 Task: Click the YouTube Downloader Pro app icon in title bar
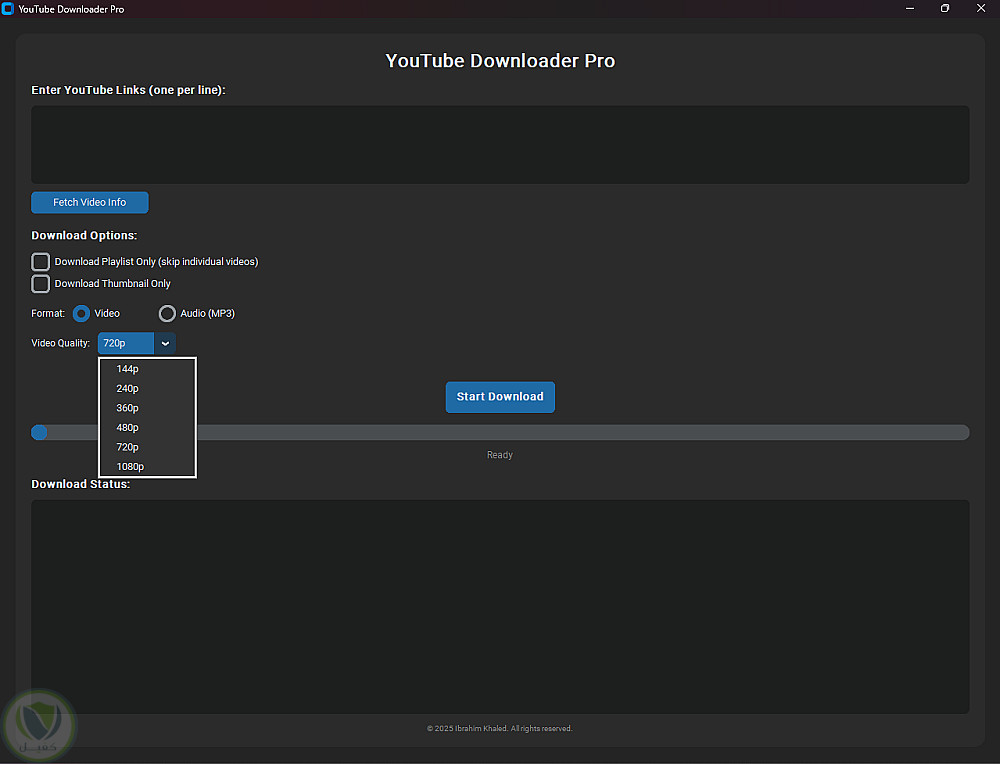coord(8,9)
